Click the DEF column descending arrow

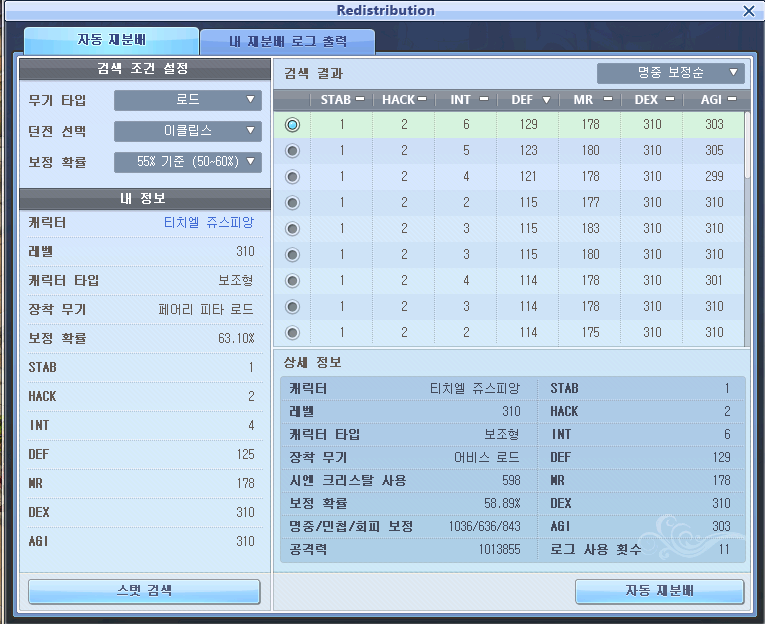tap(546, 100)
